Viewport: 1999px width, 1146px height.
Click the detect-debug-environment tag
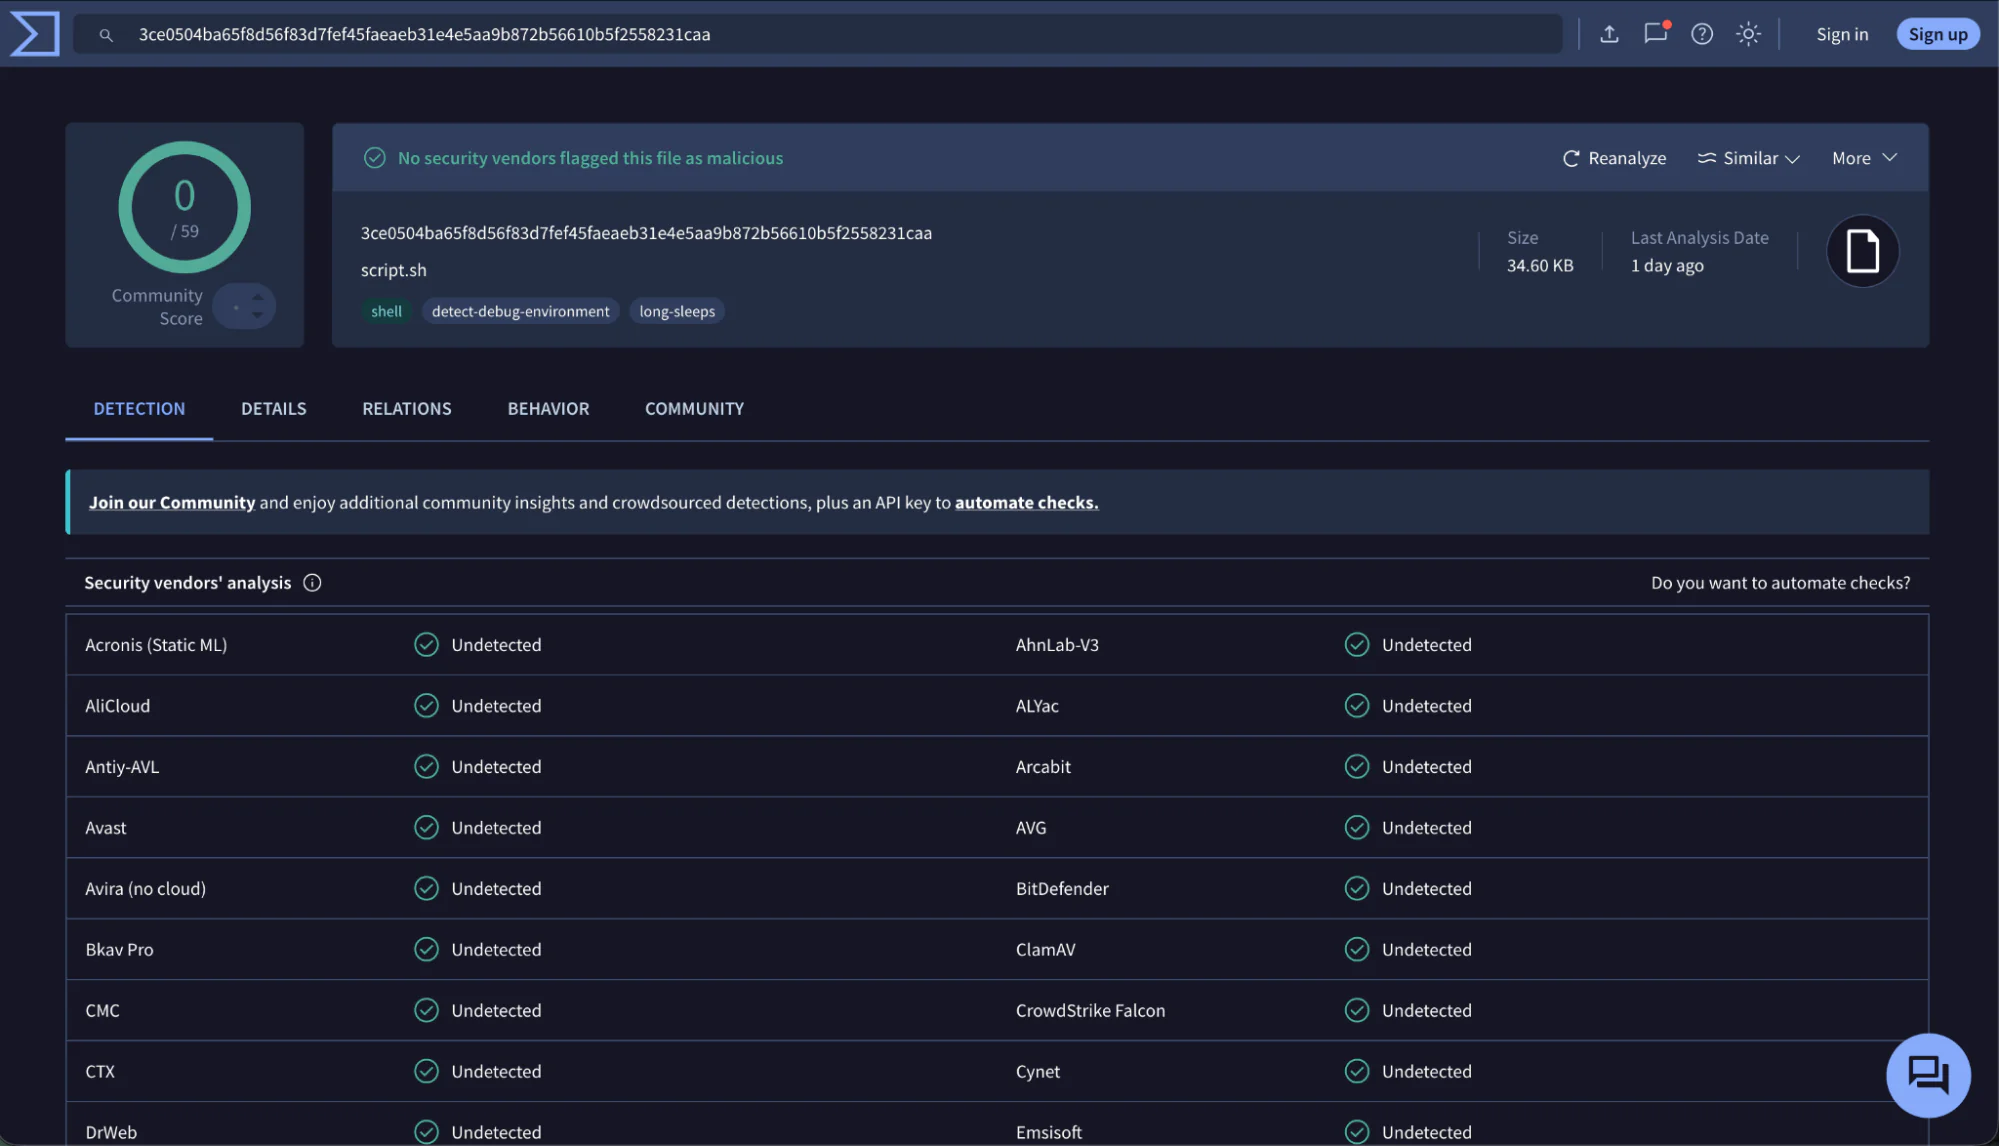[x=520, y=311]
